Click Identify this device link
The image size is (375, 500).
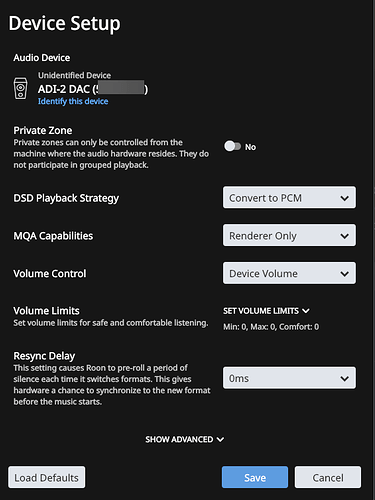click(73, 101)
